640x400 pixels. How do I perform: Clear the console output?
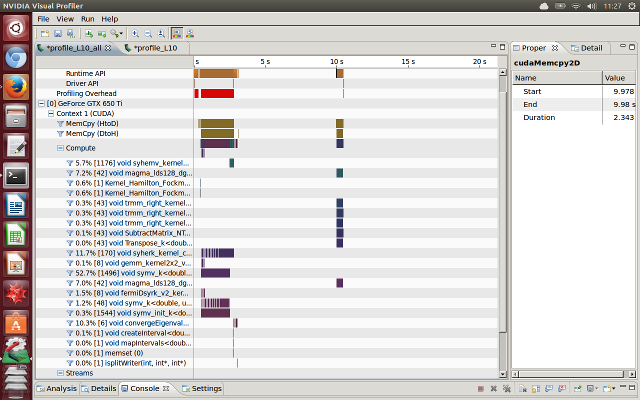click(523, 389)
